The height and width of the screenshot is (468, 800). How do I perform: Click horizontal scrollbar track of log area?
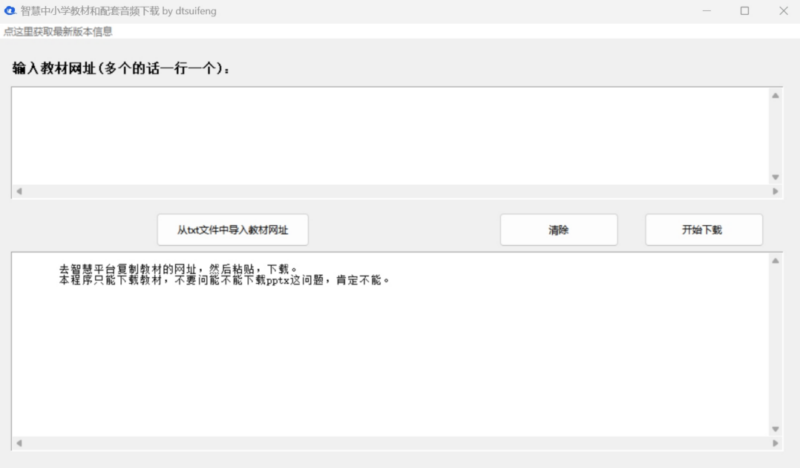click(x=390, y=442)
